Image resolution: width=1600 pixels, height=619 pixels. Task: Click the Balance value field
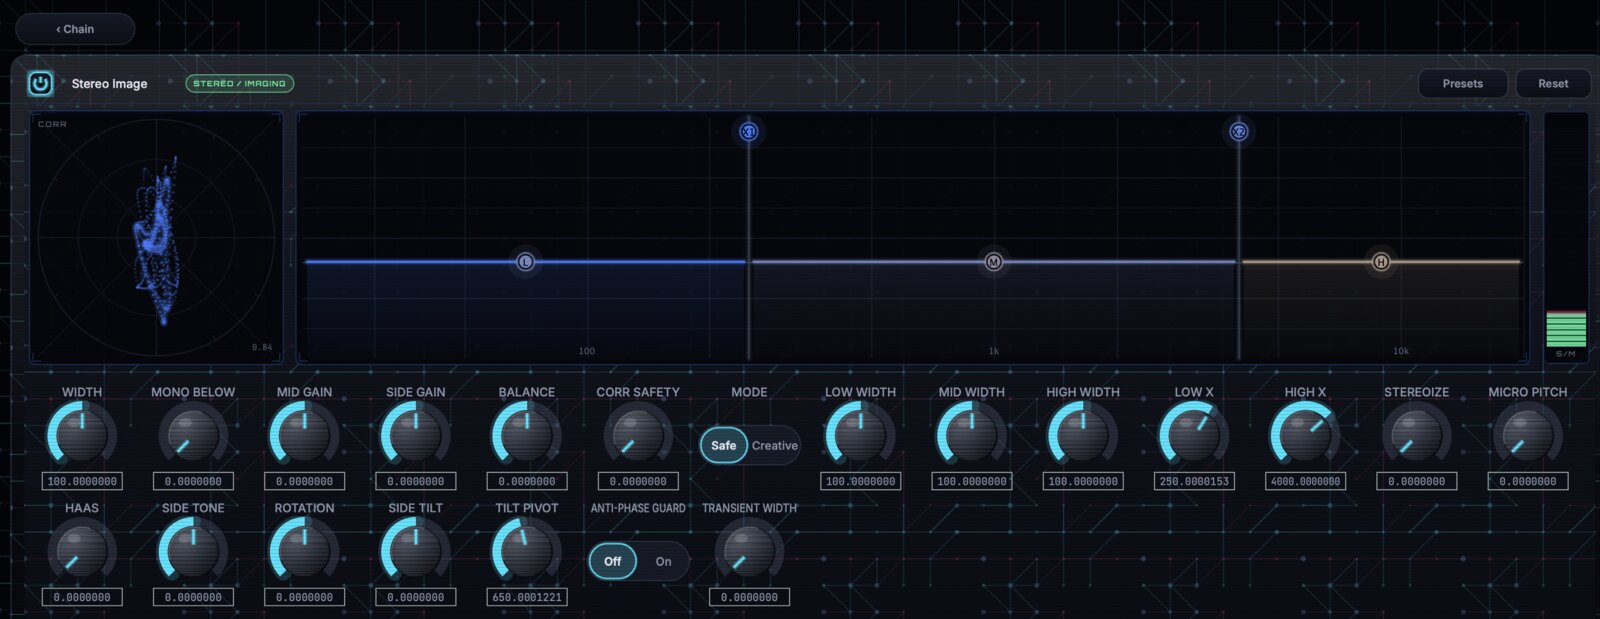click(526, 481)
